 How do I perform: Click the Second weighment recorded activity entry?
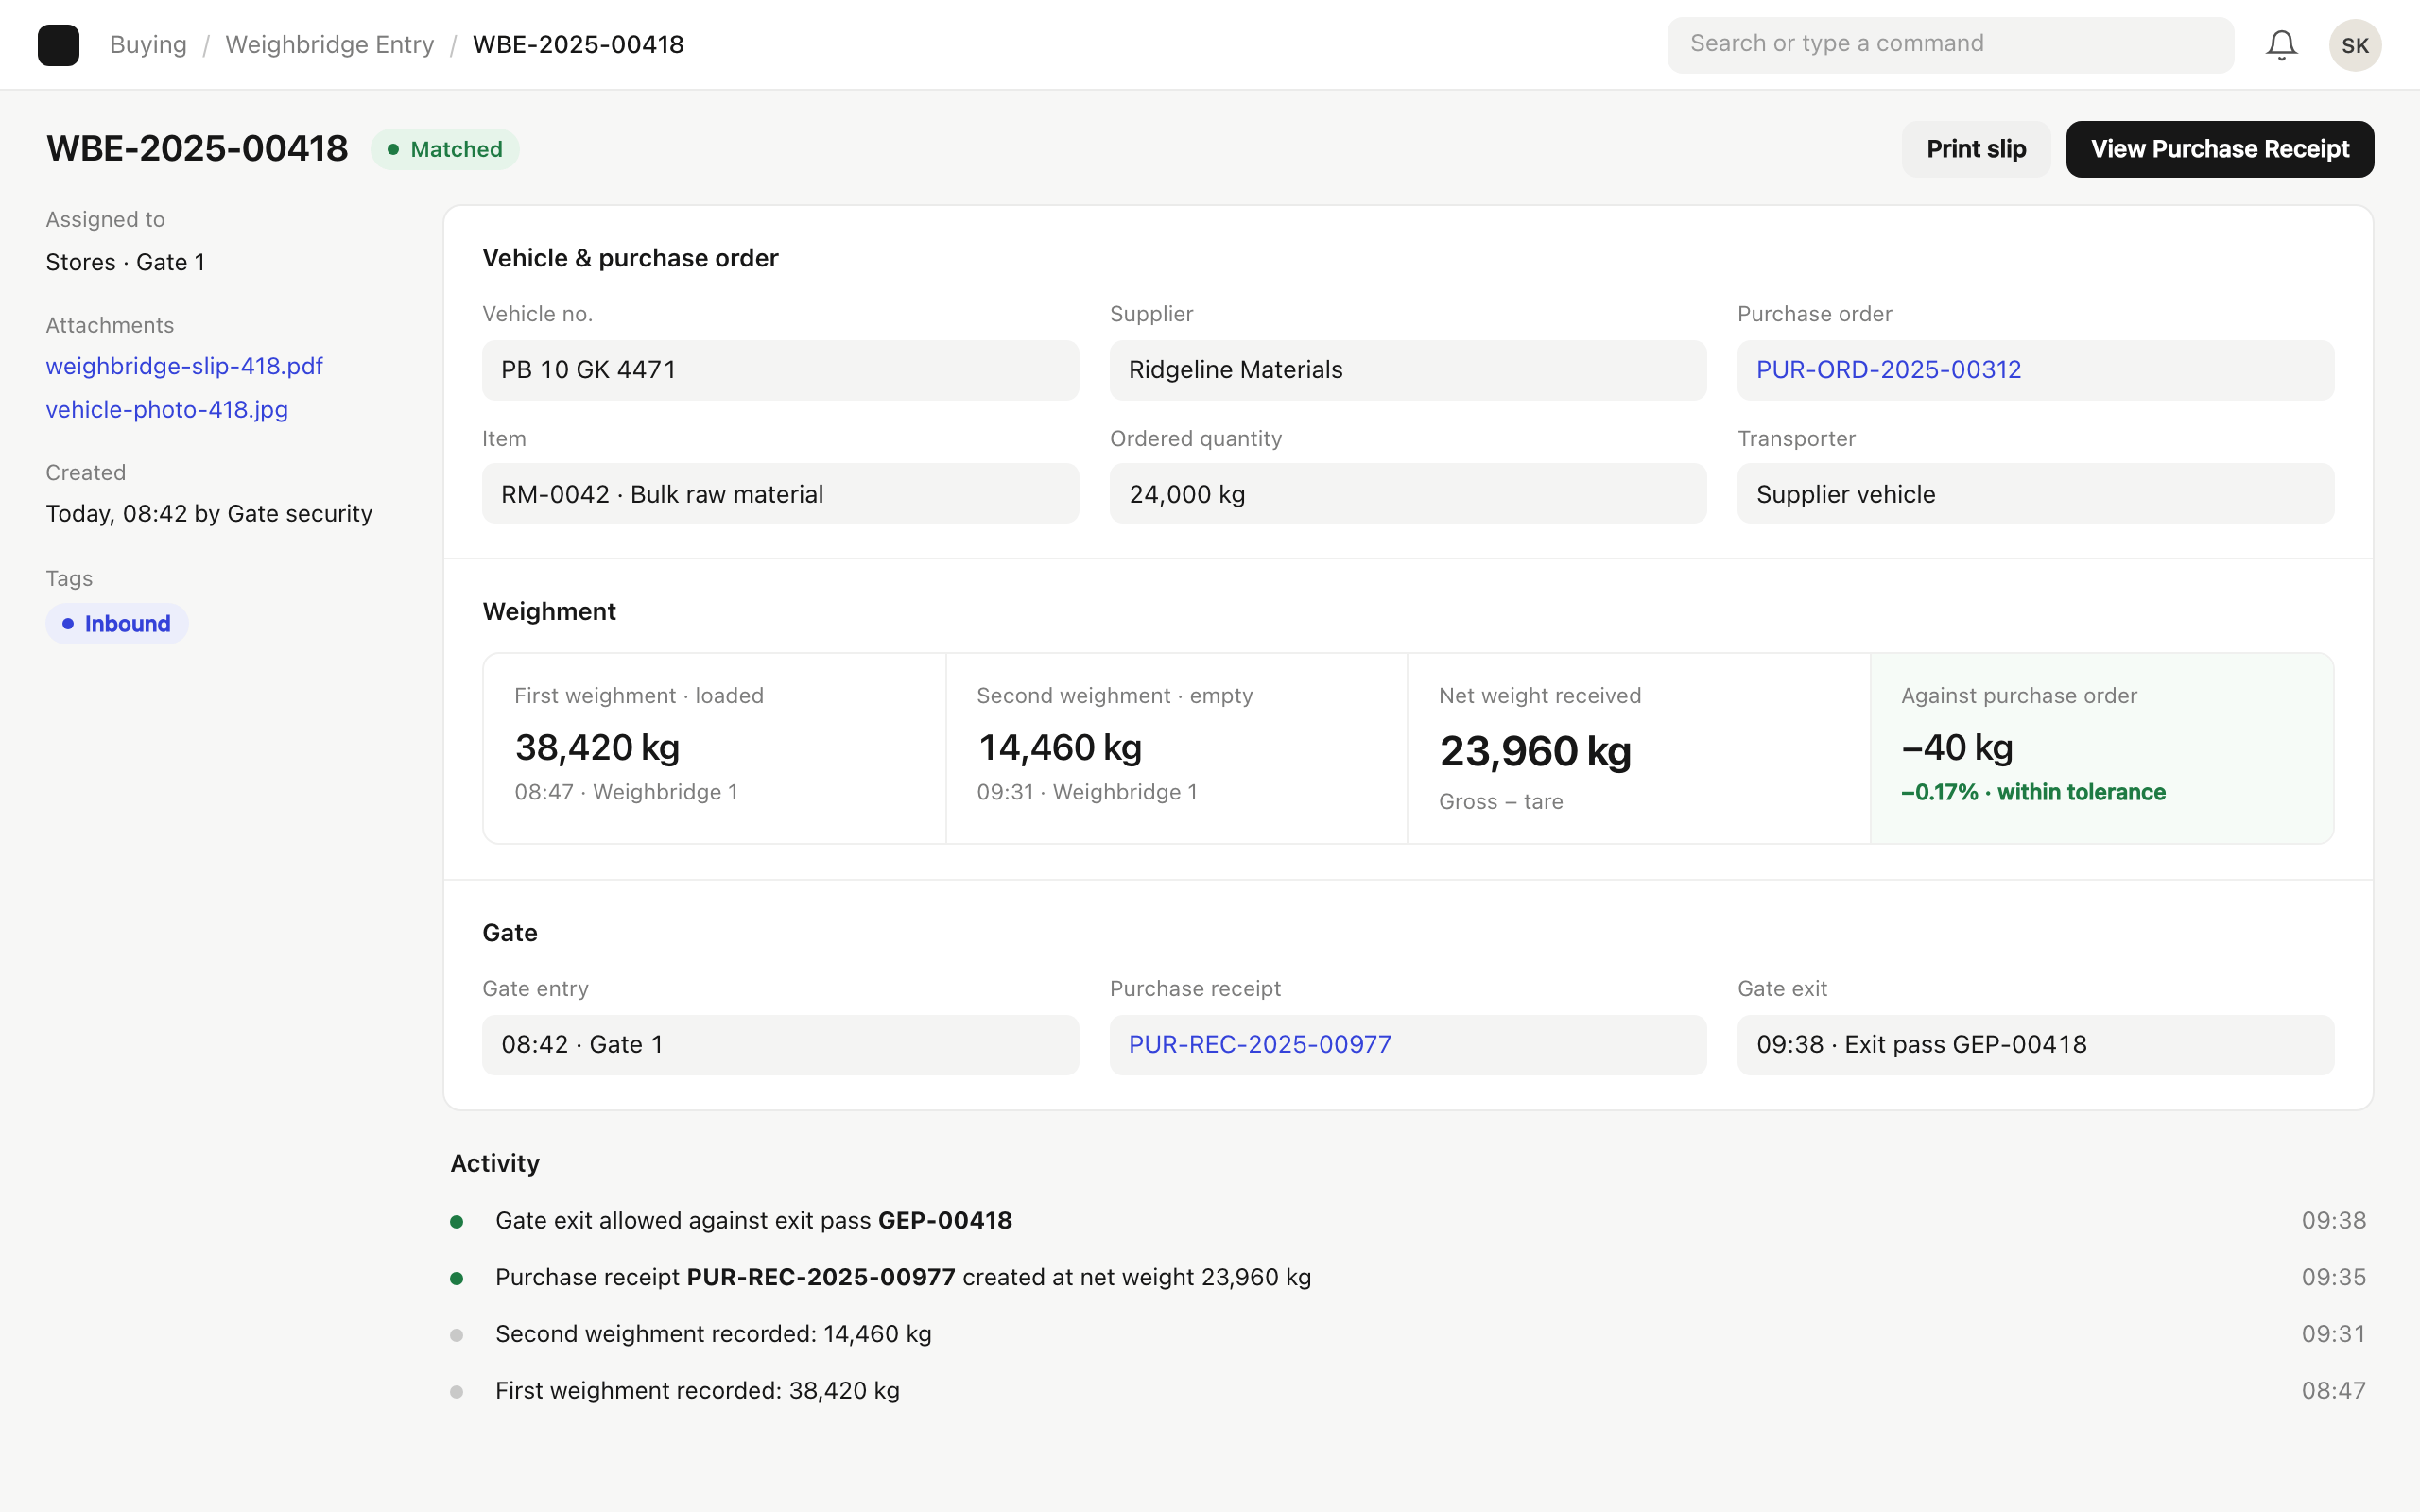(x=1408, y=1334)
